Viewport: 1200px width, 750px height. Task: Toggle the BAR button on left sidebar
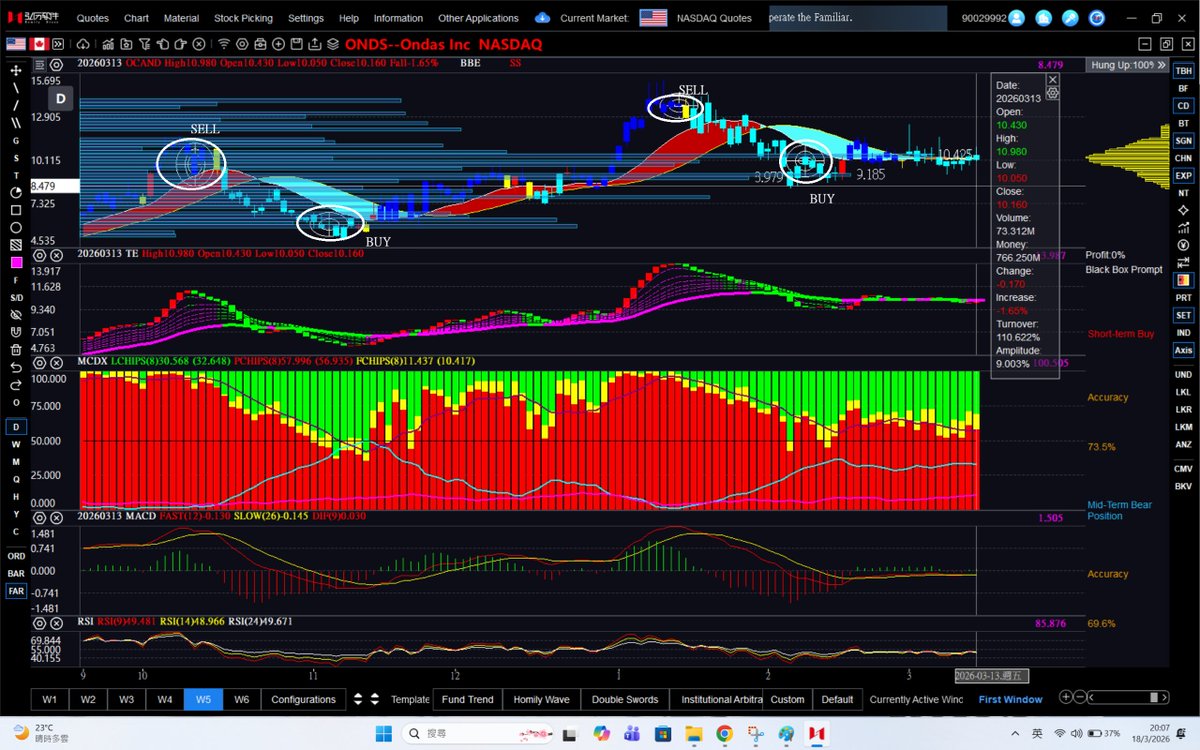[x=16, y=573]
